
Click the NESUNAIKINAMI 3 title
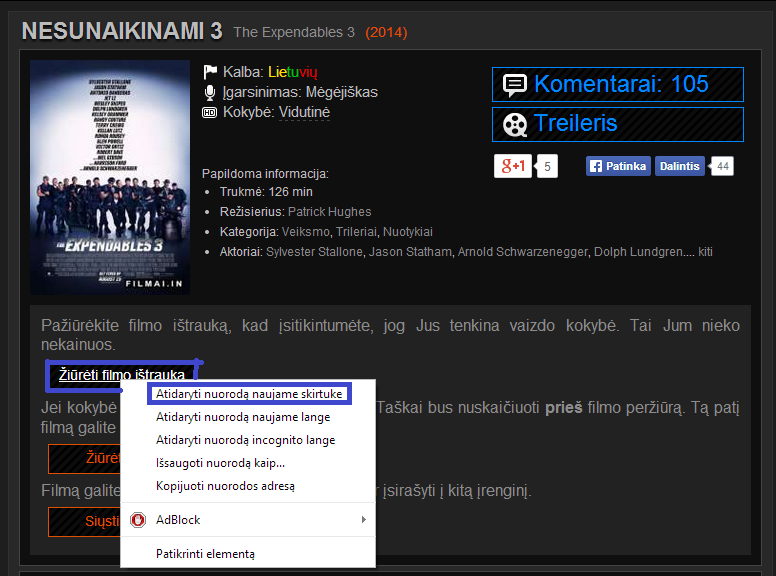[122, 31]
